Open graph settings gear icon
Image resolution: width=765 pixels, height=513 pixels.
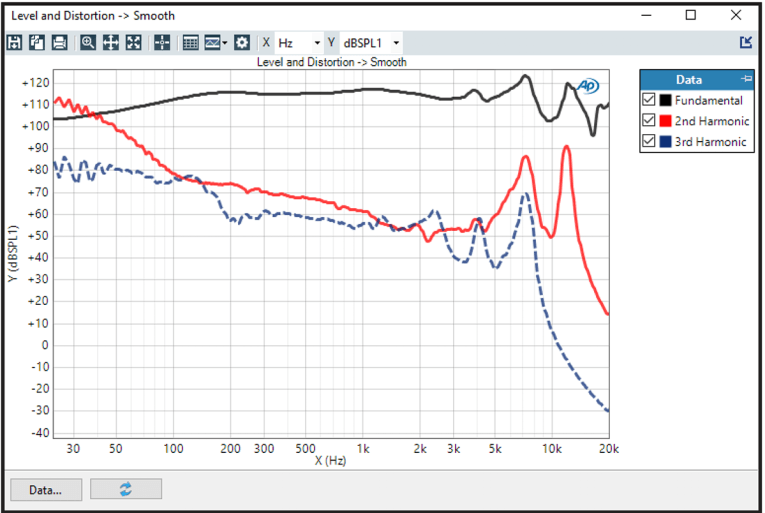[242, 43]
